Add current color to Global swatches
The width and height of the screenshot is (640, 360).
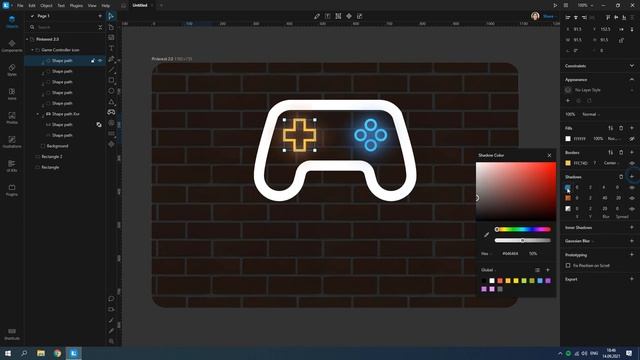[x=548, y=270]
